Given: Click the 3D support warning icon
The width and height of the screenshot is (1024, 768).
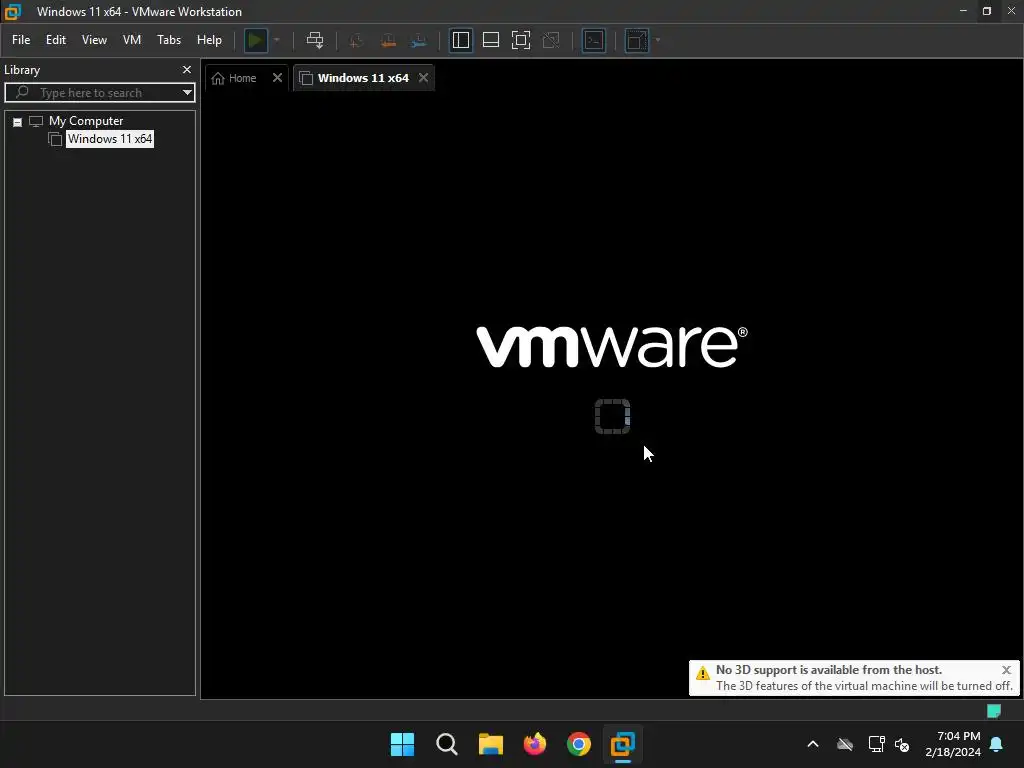Looking at the screenshot, I should click(x=703, y=673).
